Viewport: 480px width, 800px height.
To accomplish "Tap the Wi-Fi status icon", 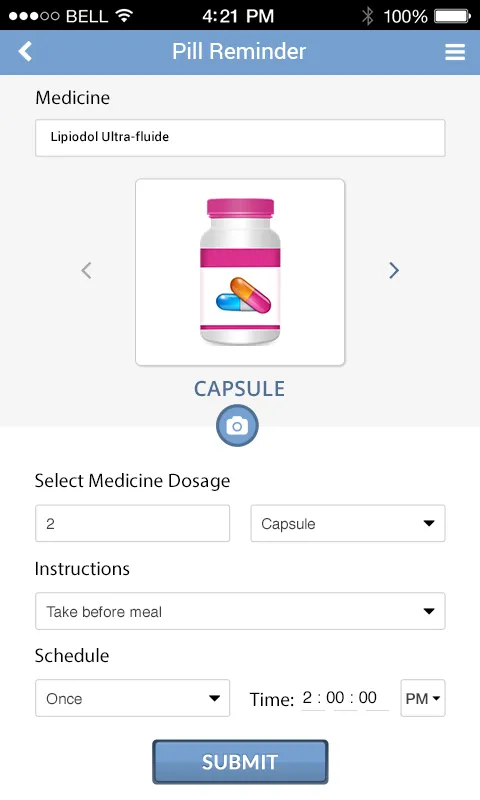I will click(x=124, y=16).
